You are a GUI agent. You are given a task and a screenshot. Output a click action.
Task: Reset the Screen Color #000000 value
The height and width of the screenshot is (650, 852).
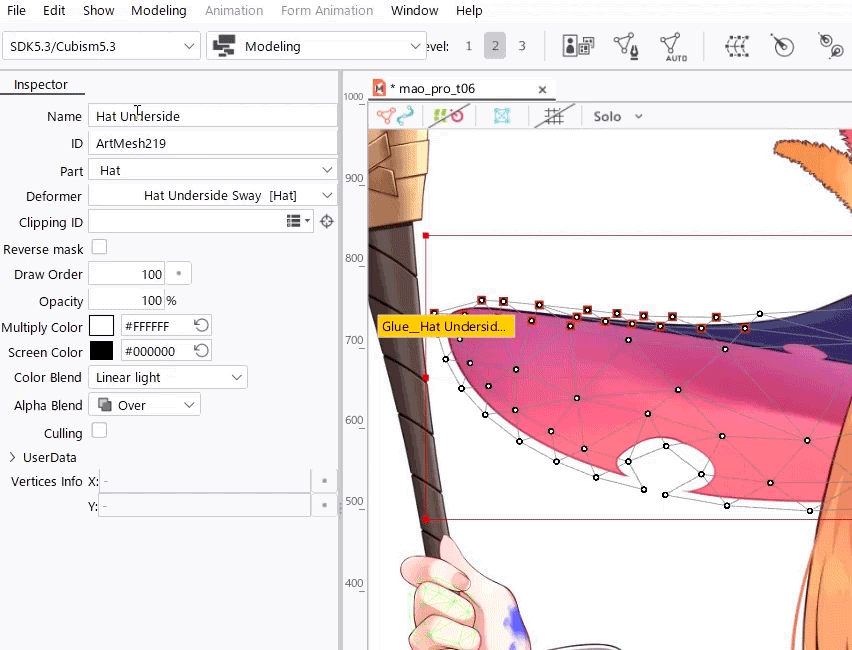pos(201,351)
